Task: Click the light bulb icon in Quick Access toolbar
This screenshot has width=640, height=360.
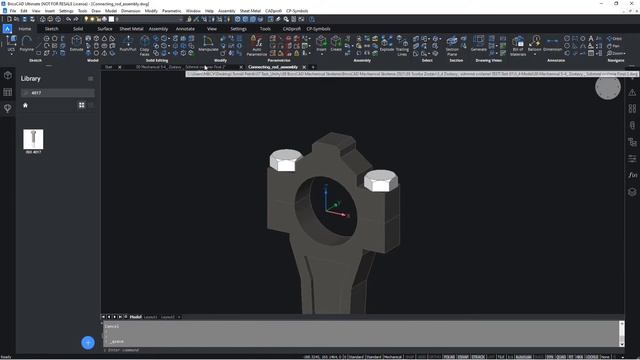Action: [86, 19]
